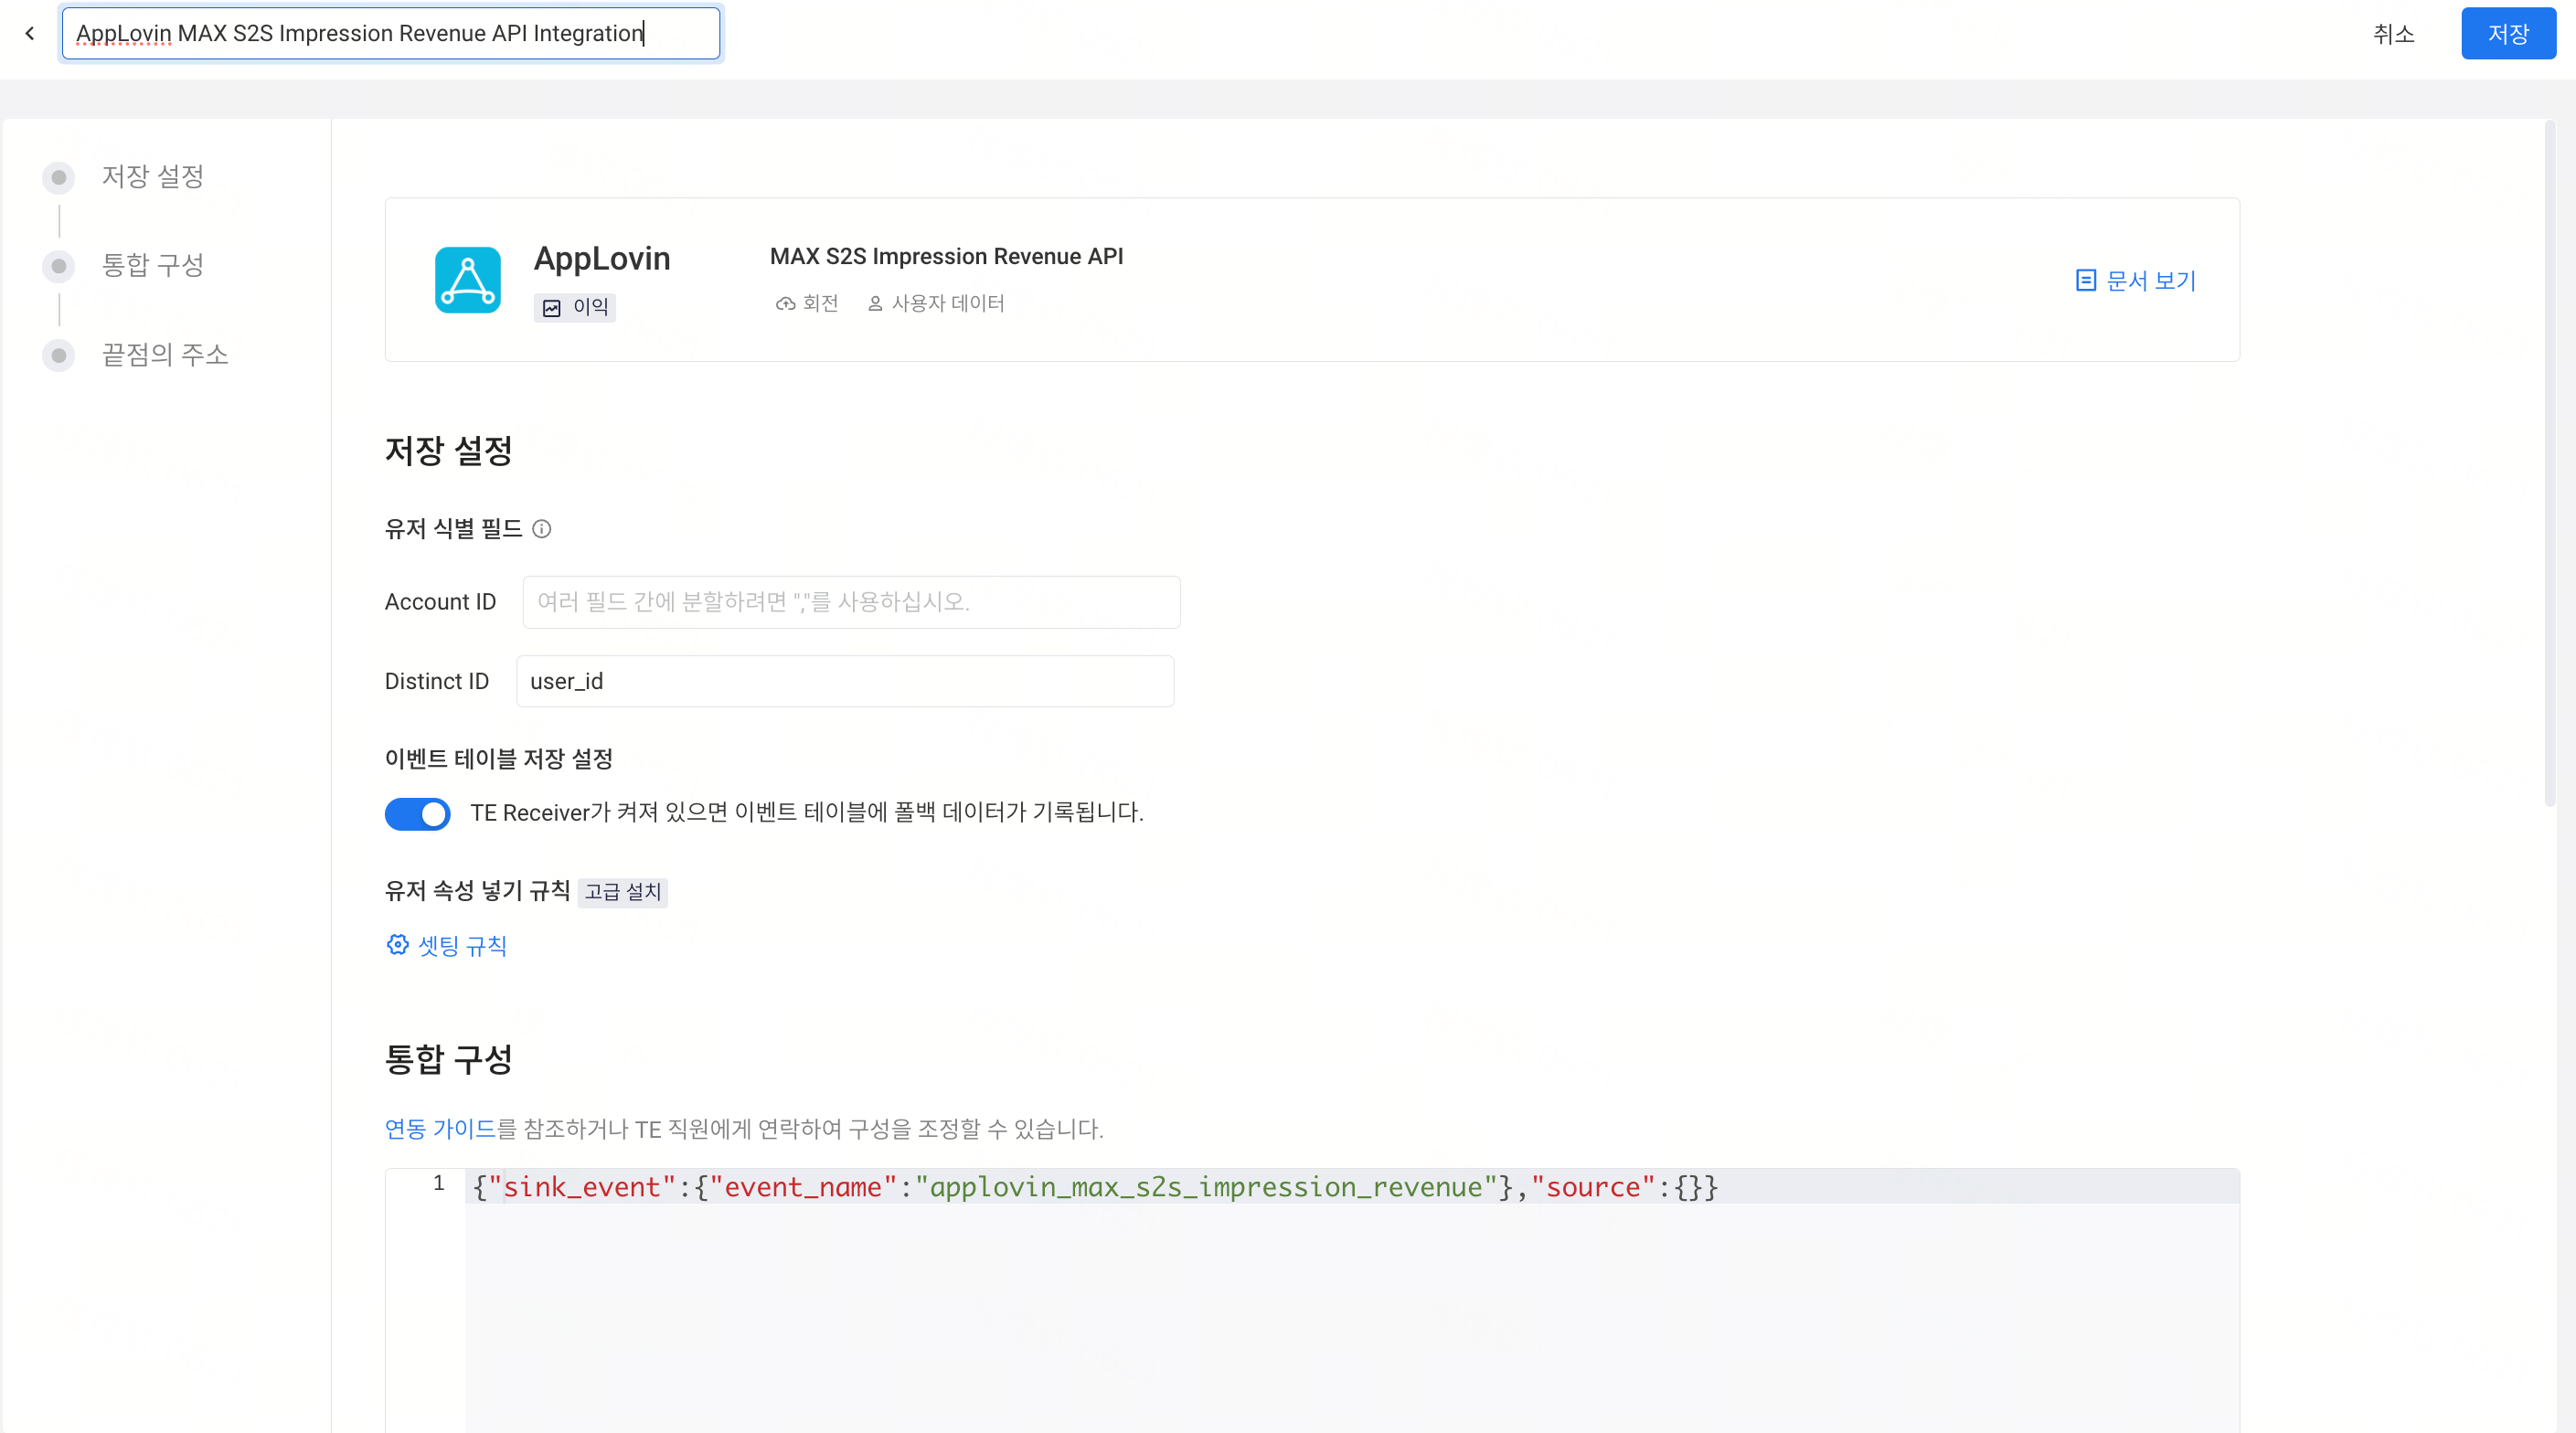This screenshot has width=2576, height=1433.
Task: Show info tooltip for 유저 식별 필드
Action: (541, 529)
